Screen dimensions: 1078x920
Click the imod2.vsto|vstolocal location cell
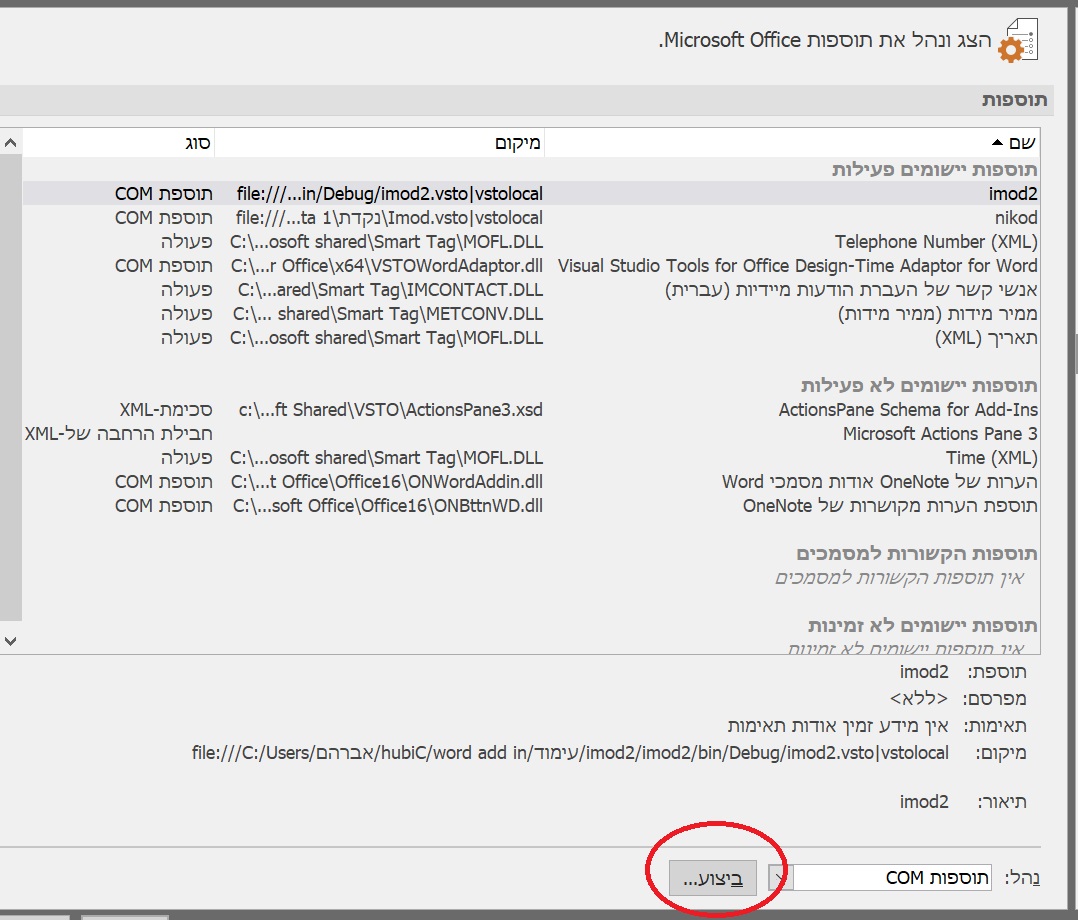tap(390, 194)
